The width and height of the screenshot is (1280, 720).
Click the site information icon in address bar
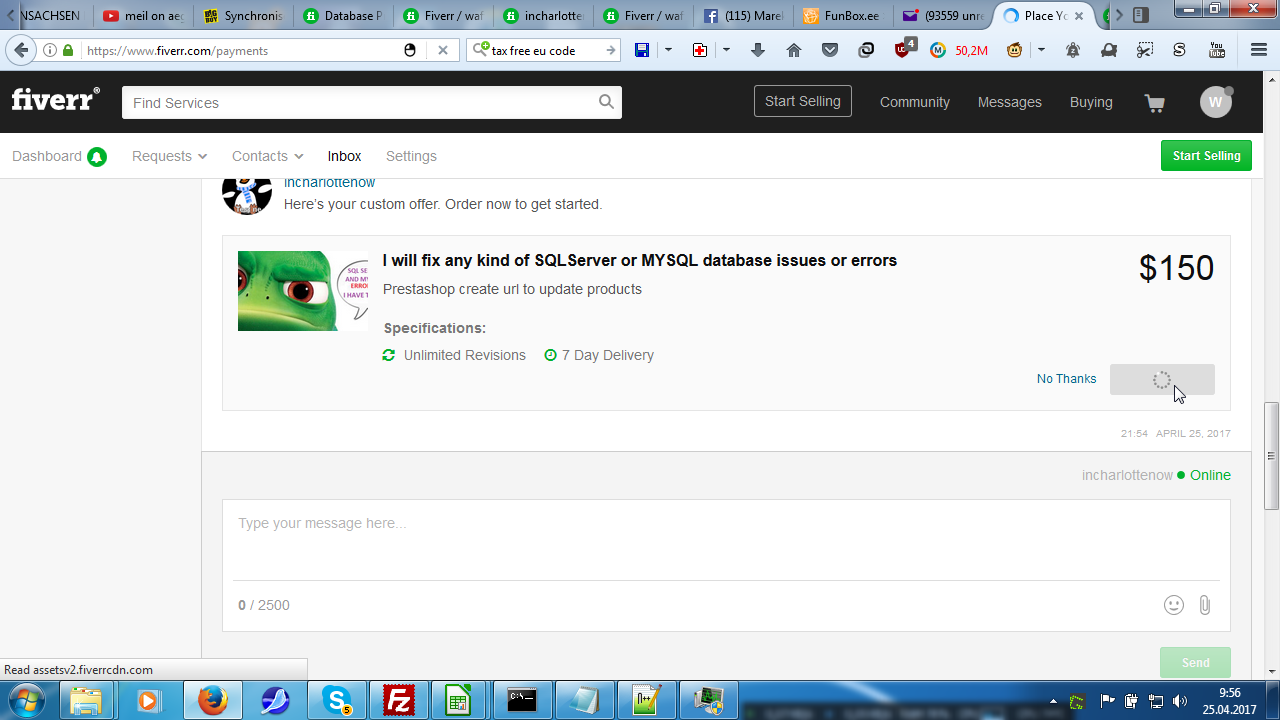50,50
